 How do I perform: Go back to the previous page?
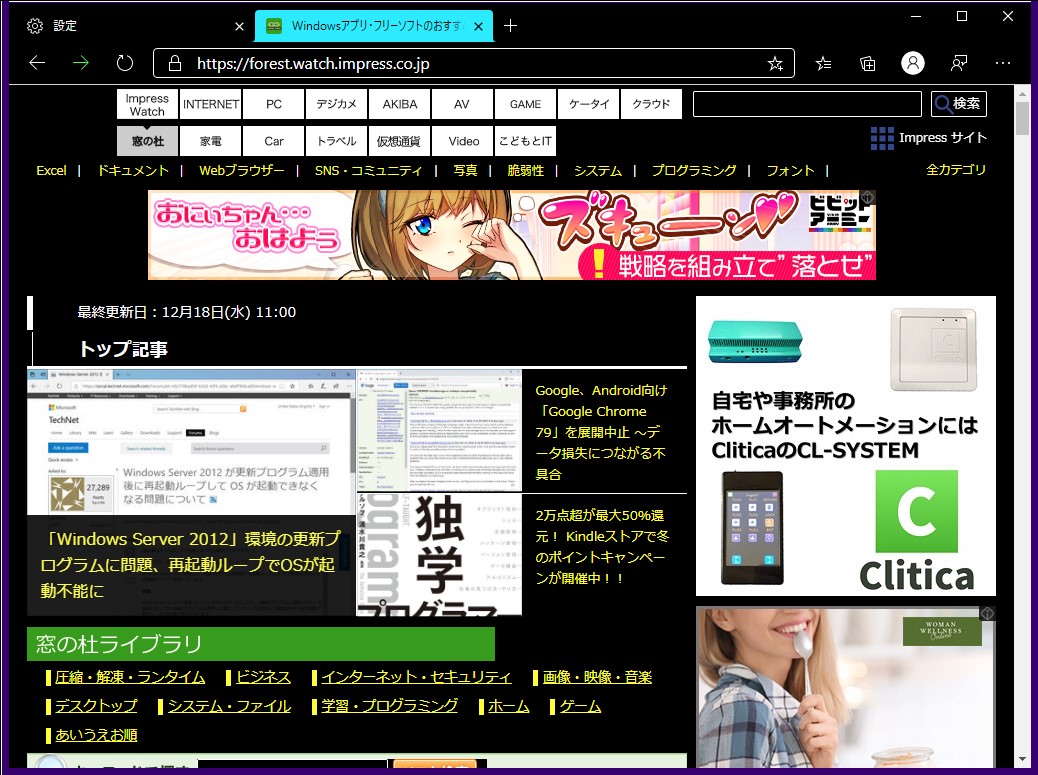(37, 63)
